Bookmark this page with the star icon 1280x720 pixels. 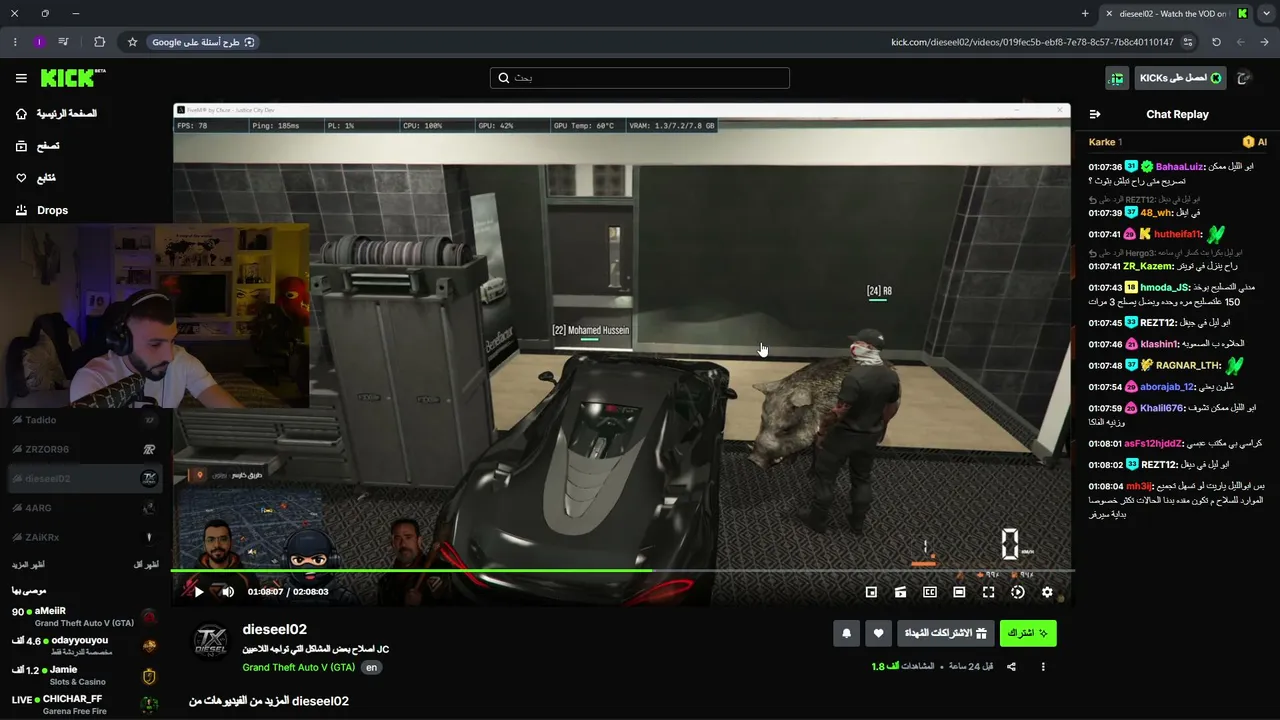pos(132,42)
